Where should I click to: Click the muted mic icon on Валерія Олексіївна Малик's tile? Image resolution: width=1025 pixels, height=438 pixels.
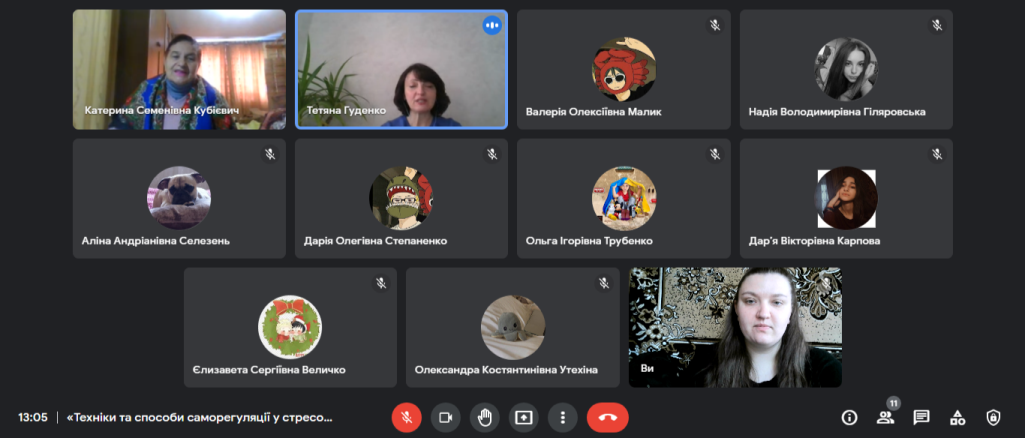point(715,25)
